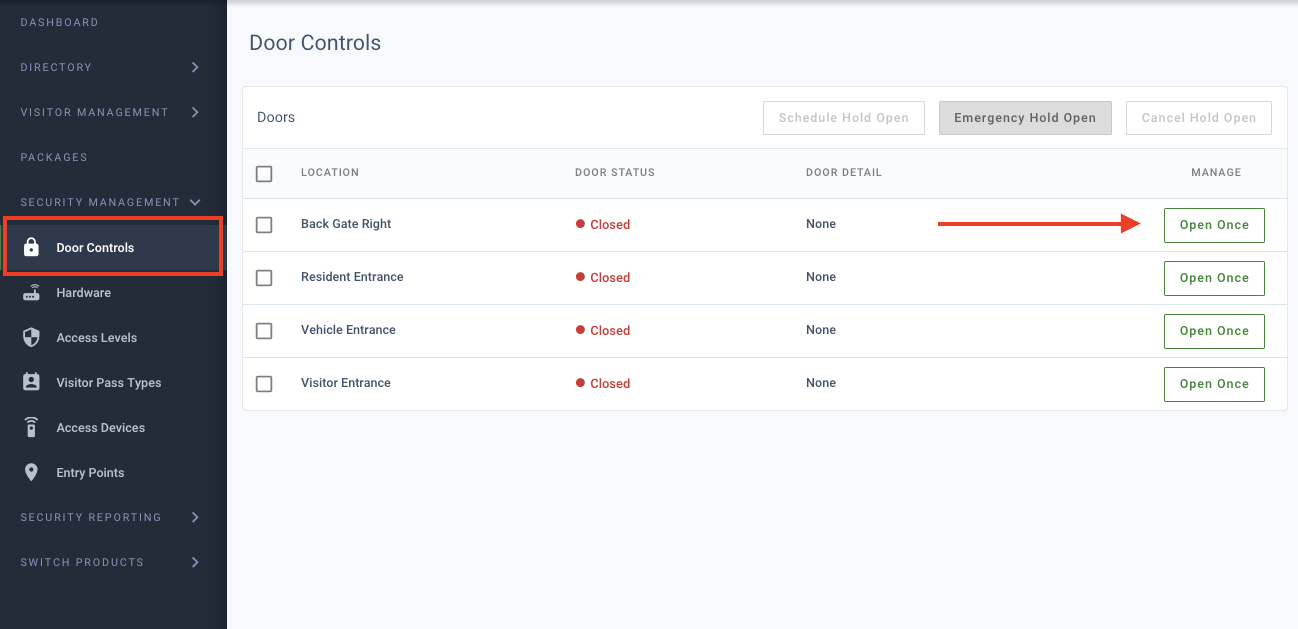Check the Back Gate Right checkbox
The height and width of the screenshot is (629, 1298).
pyautogui.click(x=264, y=225)
